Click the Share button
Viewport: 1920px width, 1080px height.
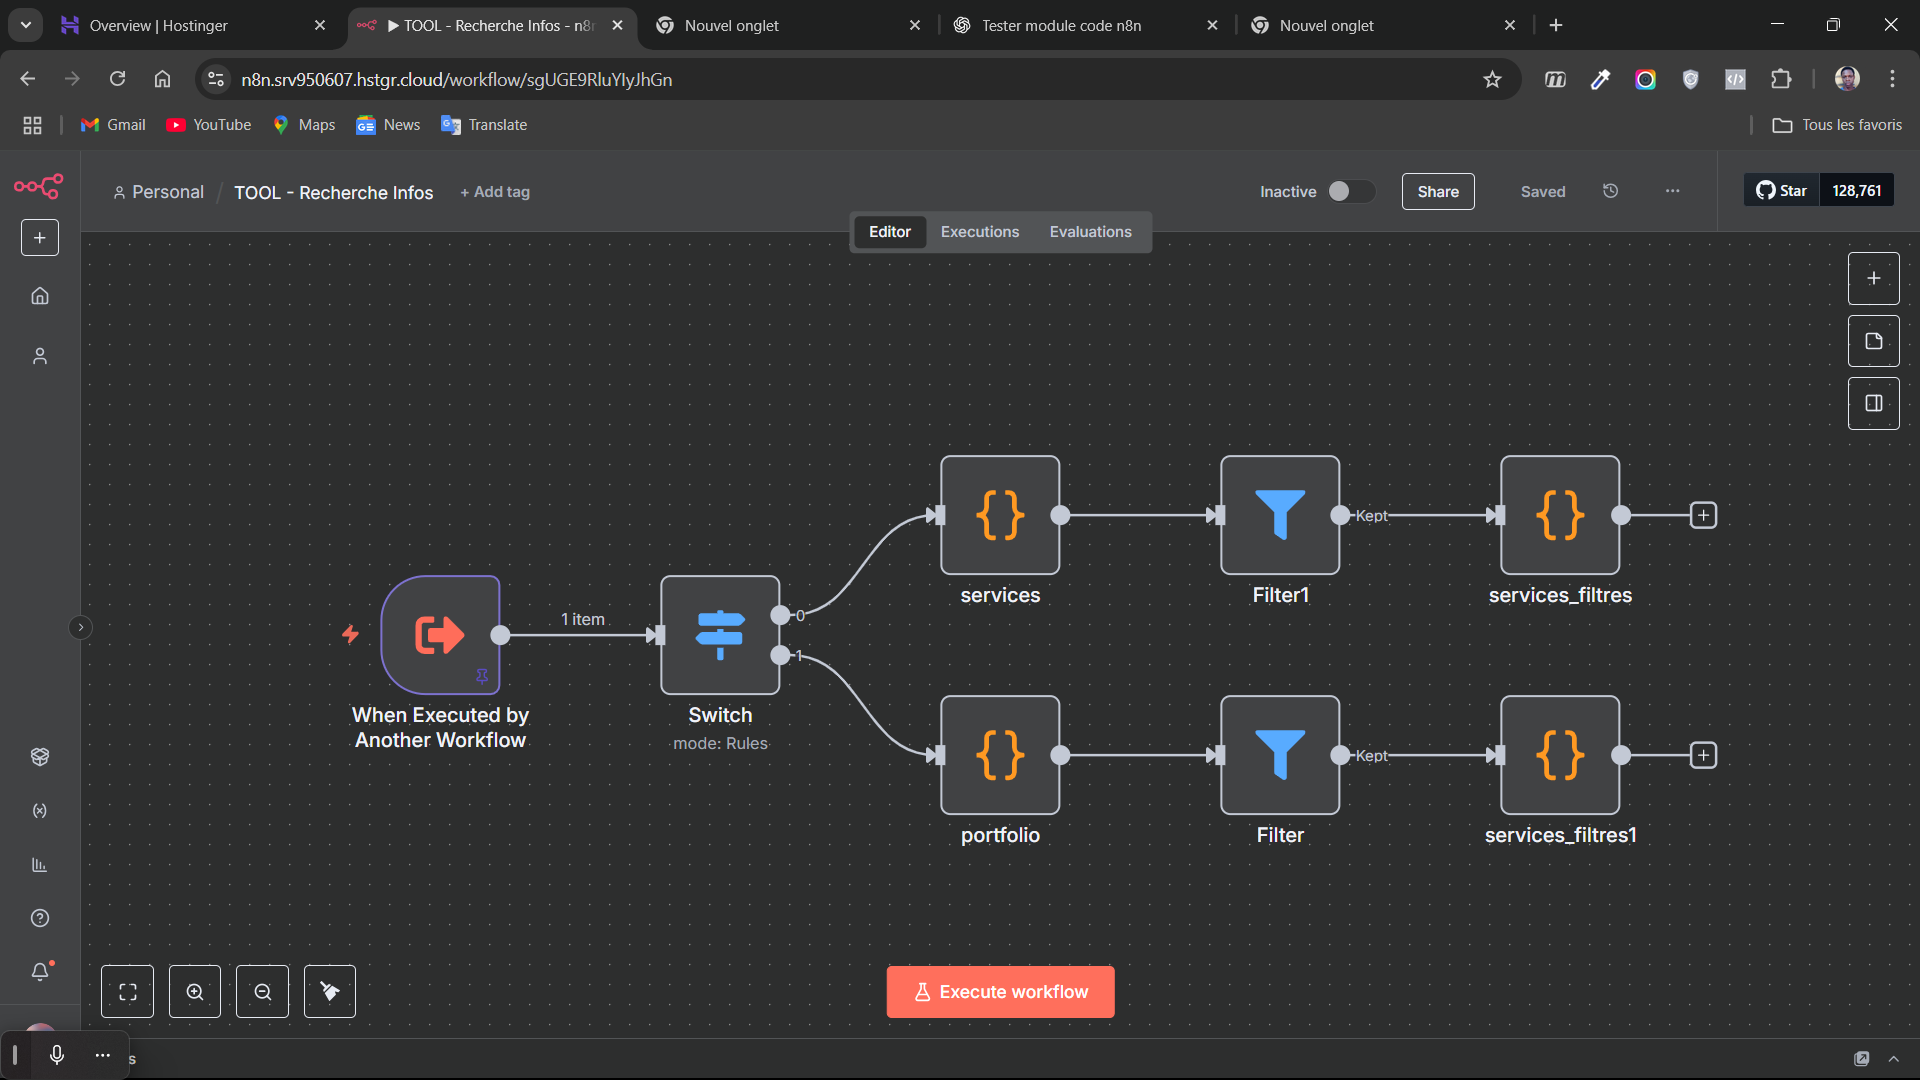pyautogui.click(x=1437, y=191)
